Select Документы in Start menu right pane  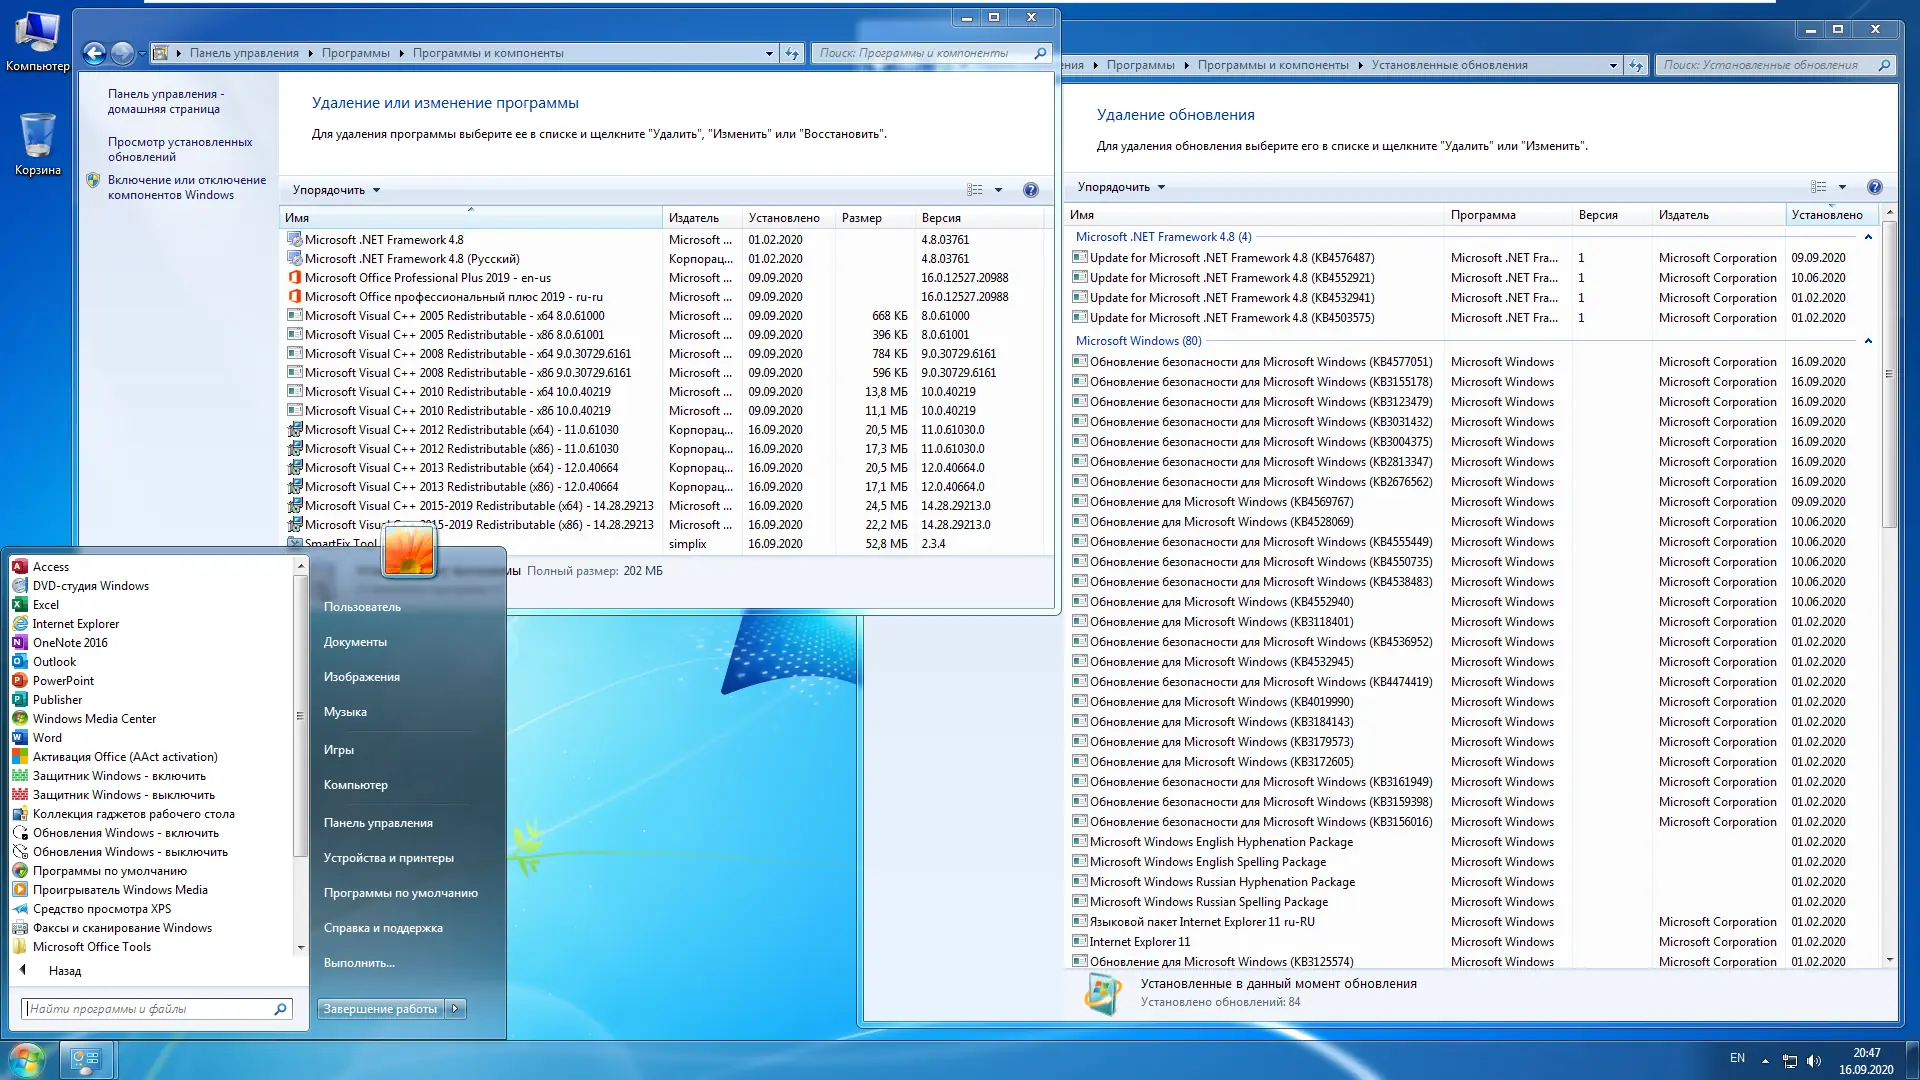point(355,642)
